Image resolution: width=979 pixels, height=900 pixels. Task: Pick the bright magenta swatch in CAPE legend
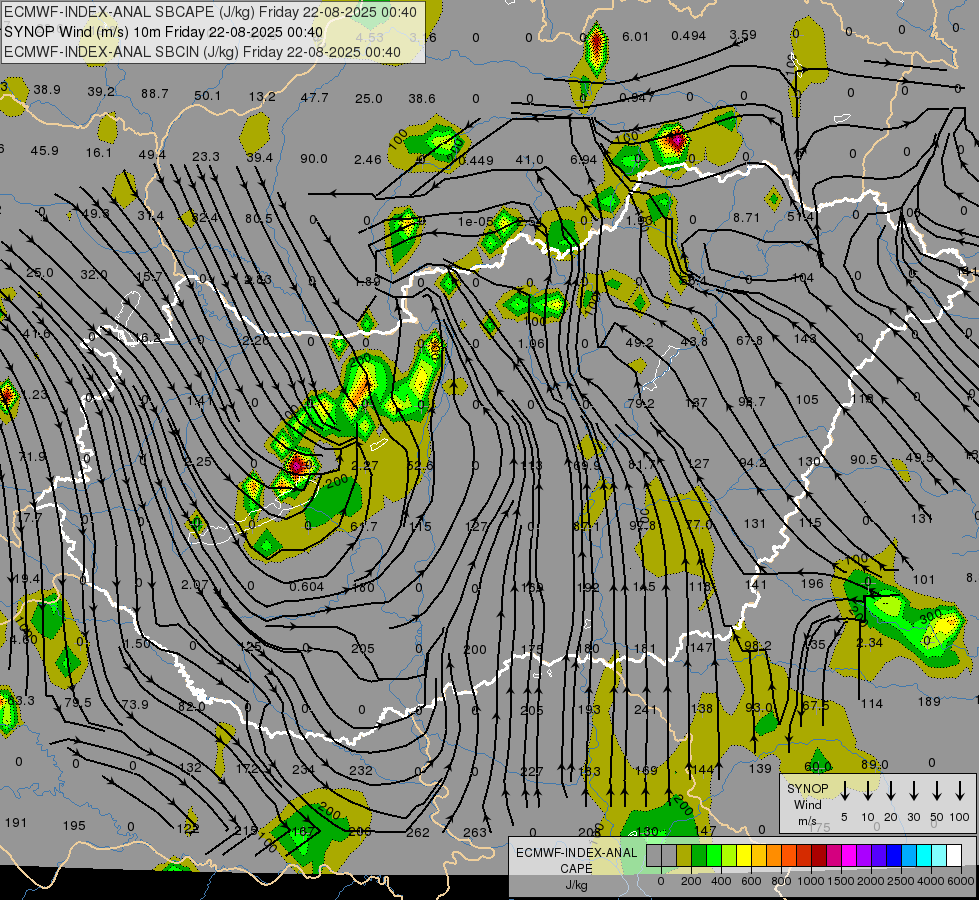tap(849, 855)
